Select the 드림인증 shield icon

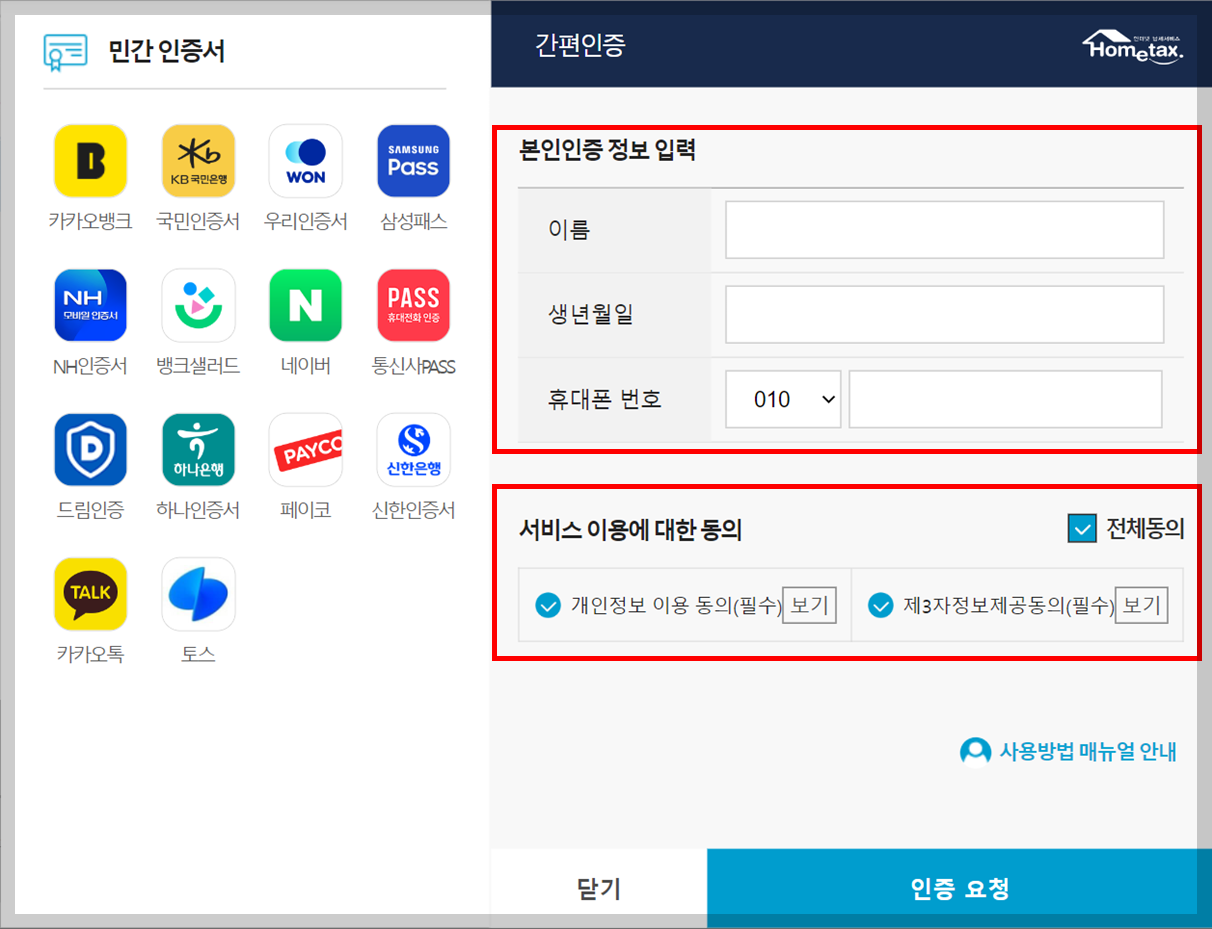[91, 450]
